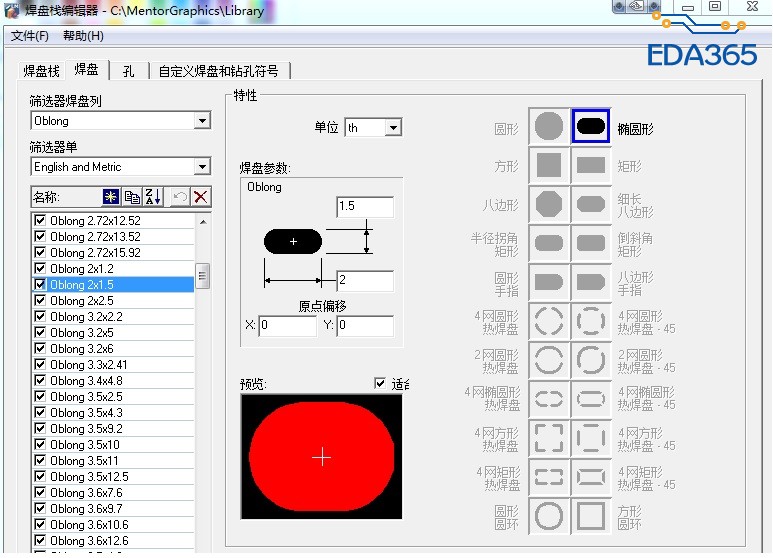This screenshot has height=558, width=773.
Task: Copy the selected pad entry
Action: [132, 197]
